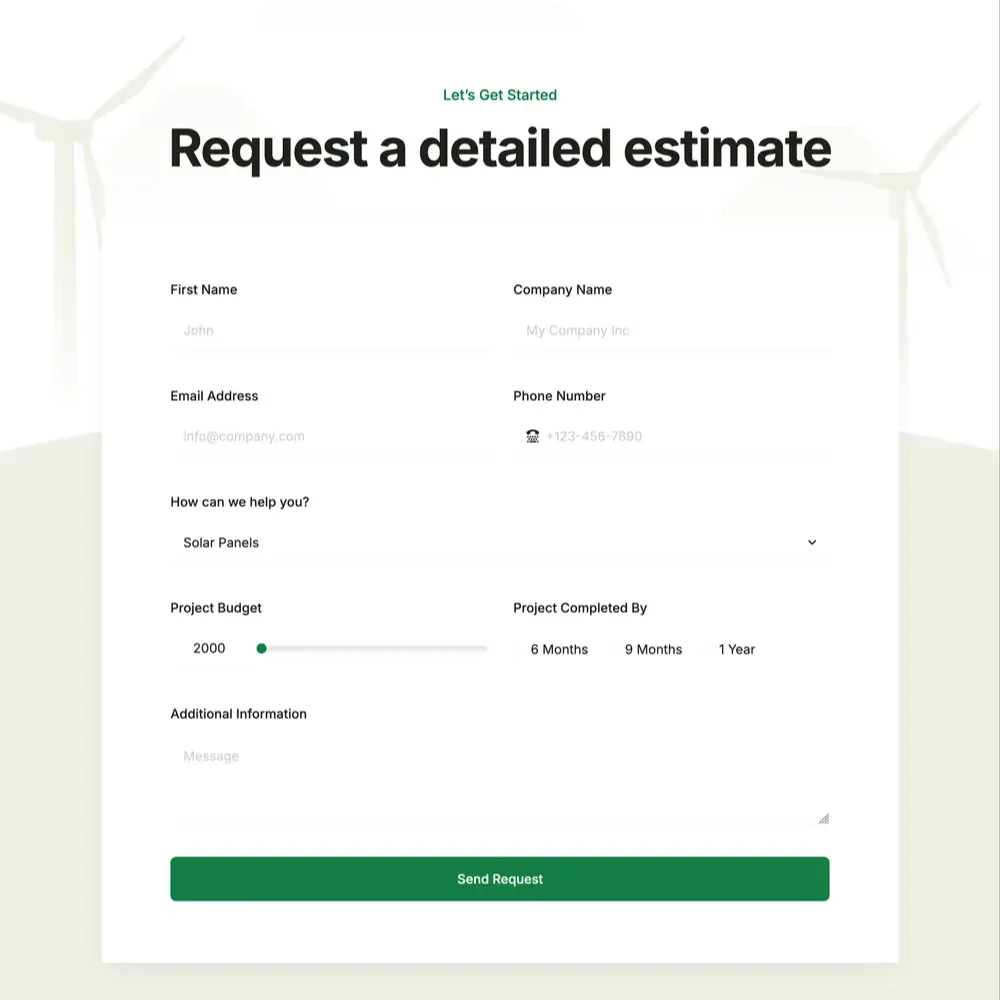The width and height of the screenshot is (1000, 1000).
Task: Click the "Let's Get Started" green text
Action: click(x=500, y=95)
